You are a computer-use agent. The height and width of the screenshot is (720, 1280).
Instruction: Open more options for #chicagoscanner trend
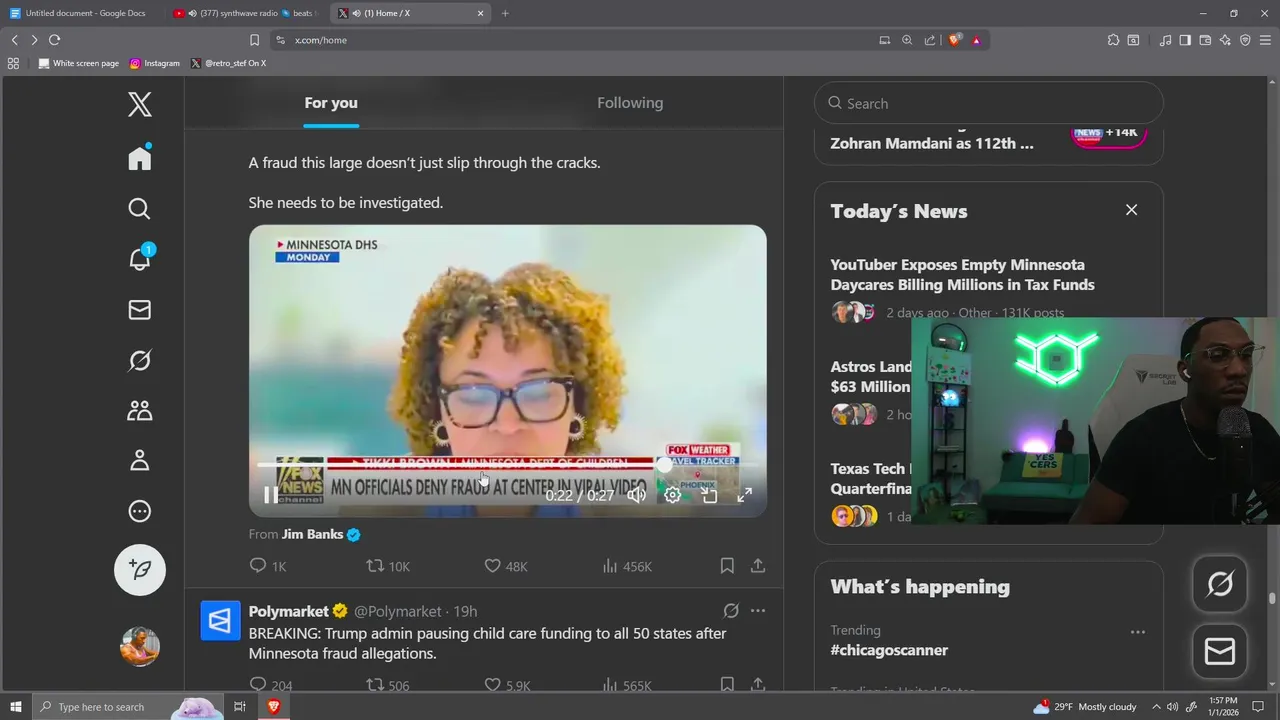pyautogui.click(x=1137, y=632)
